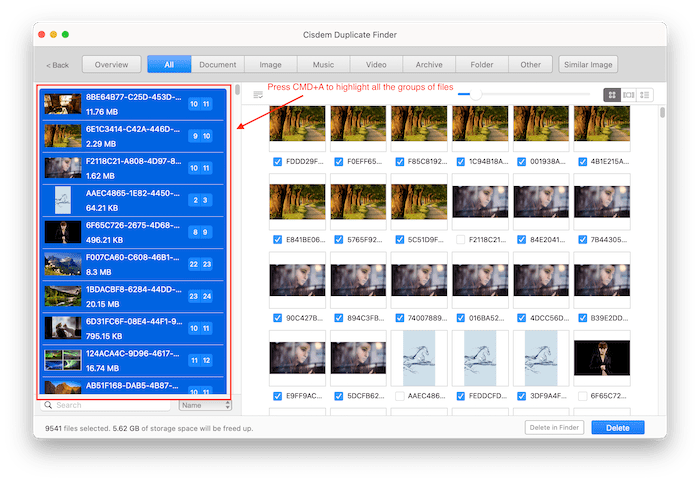The width and height of the screenshot is (700, 482).
Task: Switch to side-by-side preview view
Action: pyautogui.click(x=628, y=95)
